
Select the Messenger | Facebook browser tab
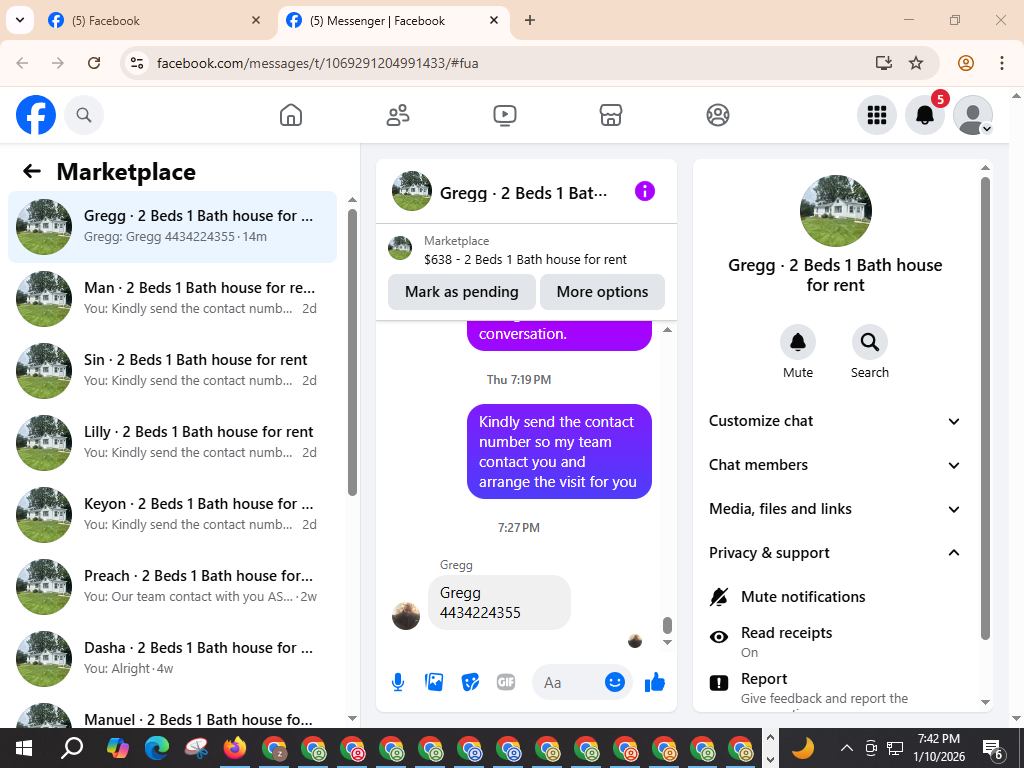click(394, 20)
